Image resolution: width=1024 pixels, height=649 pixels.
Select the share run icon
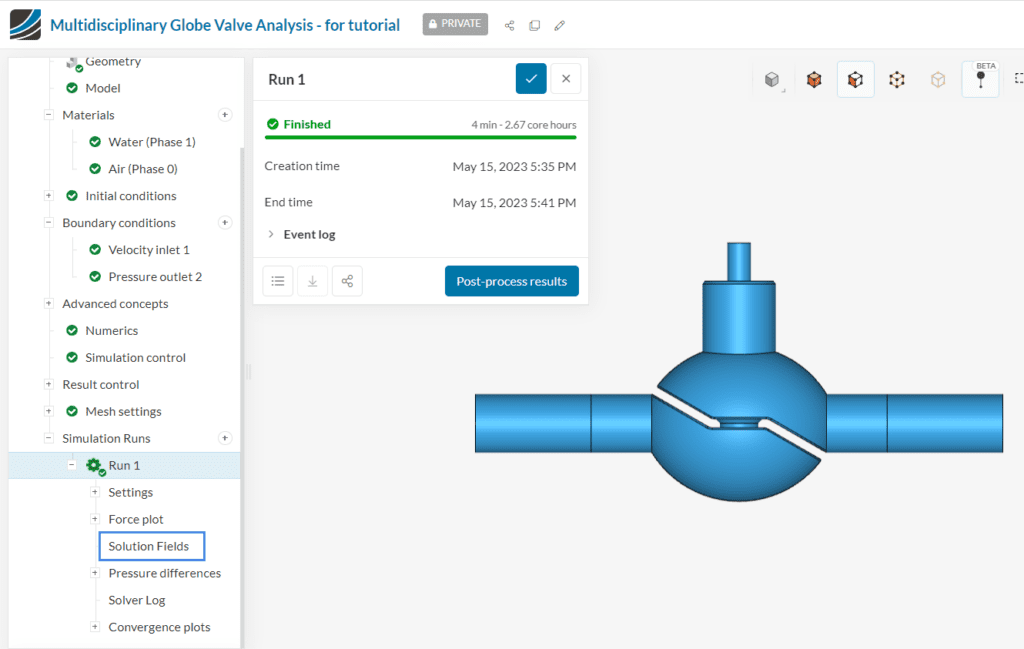[x=347, y=281]
